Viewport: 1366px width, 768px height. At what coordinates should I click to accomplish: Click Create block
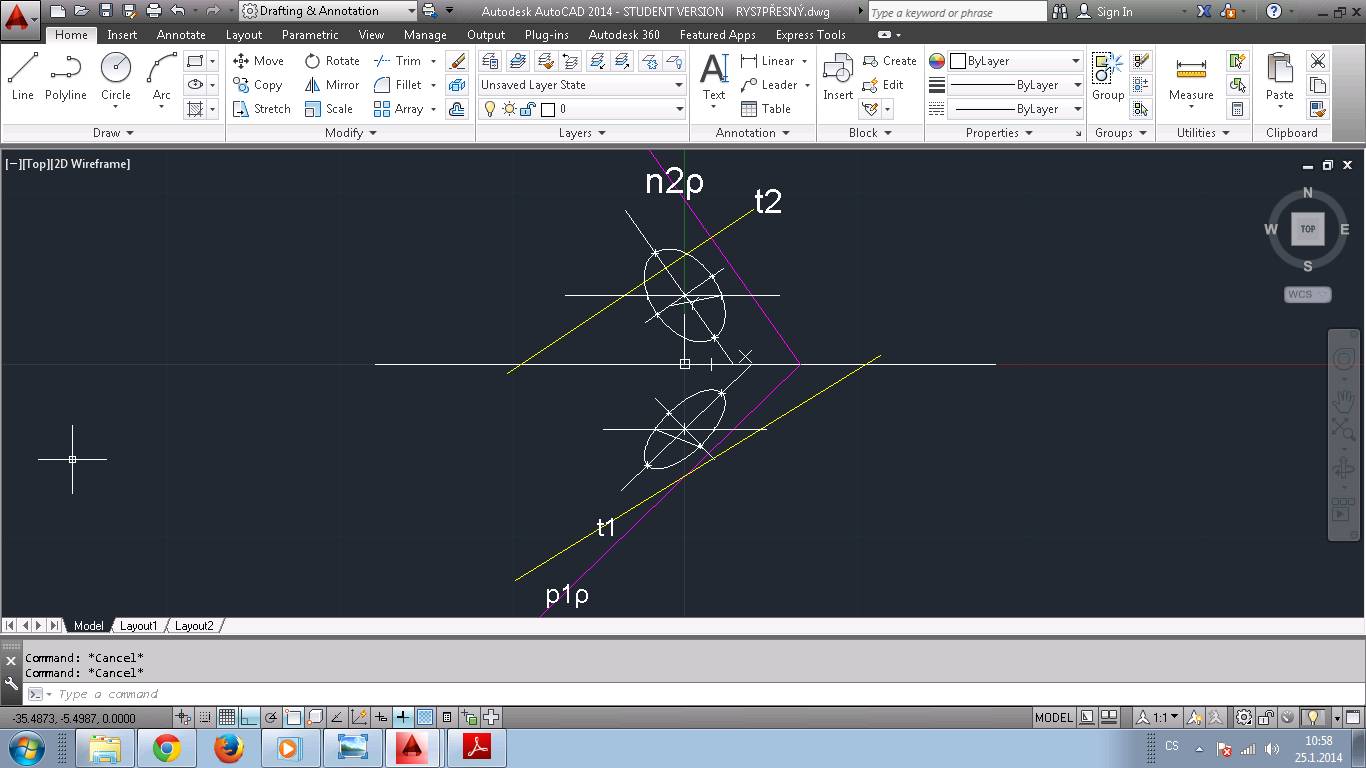tap(889, 61)
